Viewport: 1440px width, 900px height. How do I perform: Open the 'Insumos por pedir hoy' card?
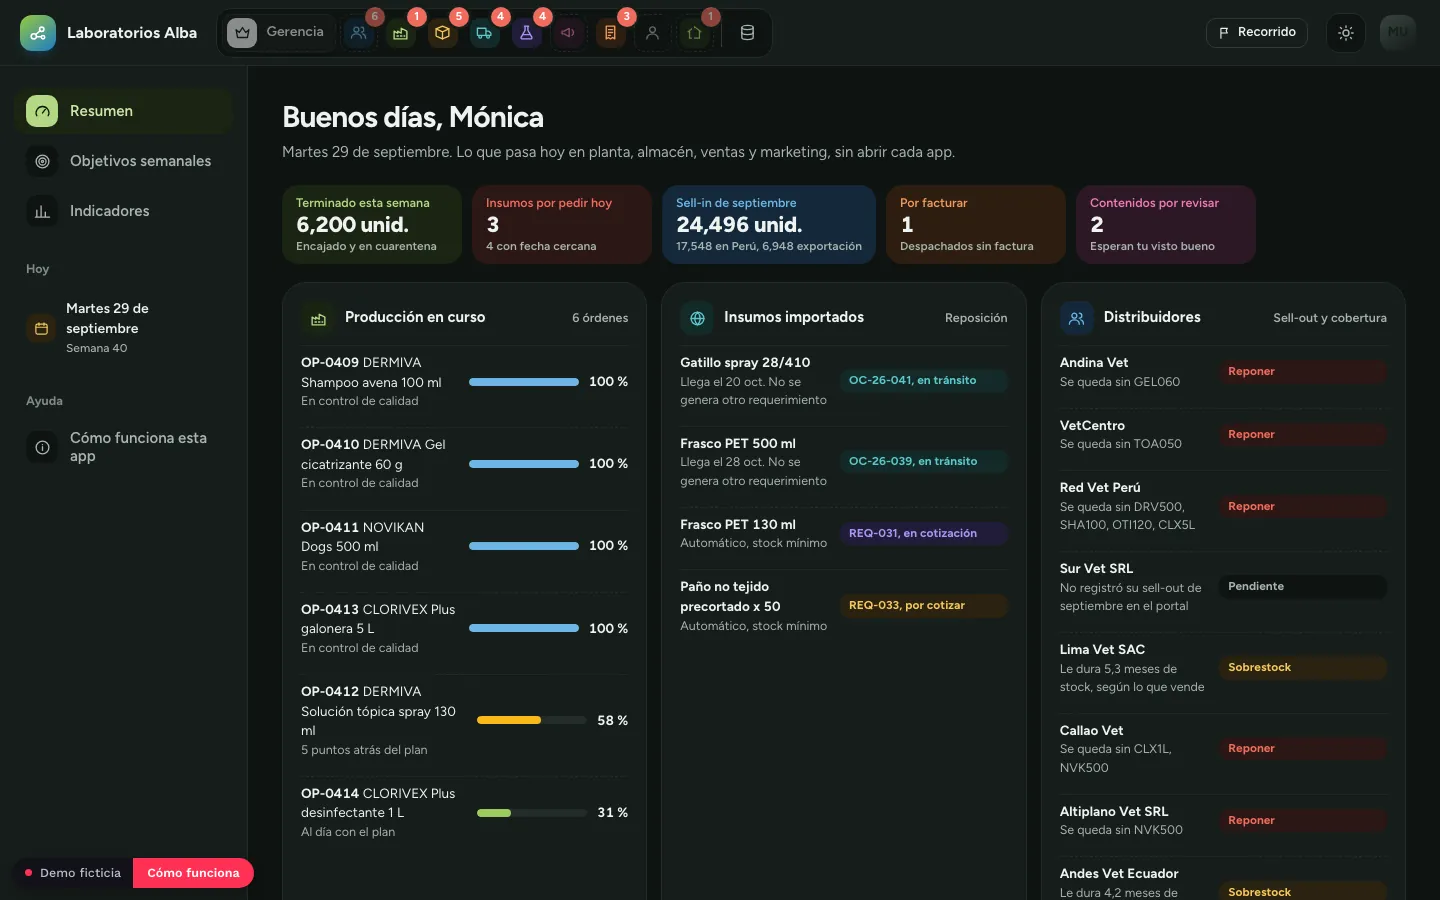pyautogui.click(x=562, y=224)
